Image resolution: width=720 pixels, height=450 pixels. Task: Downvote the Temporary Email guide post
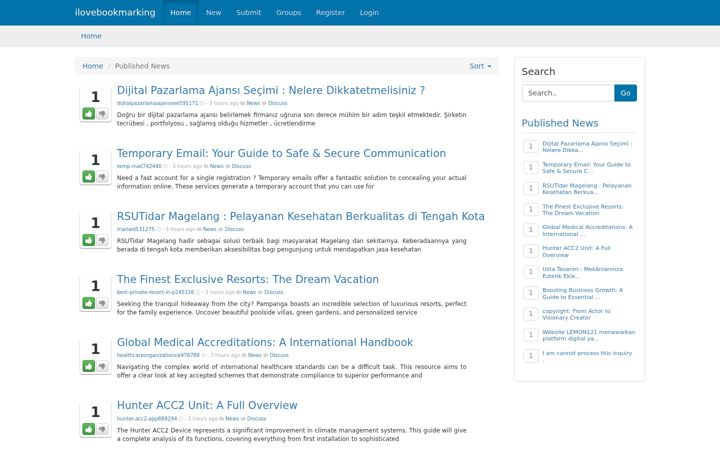(x=102, y=176)
